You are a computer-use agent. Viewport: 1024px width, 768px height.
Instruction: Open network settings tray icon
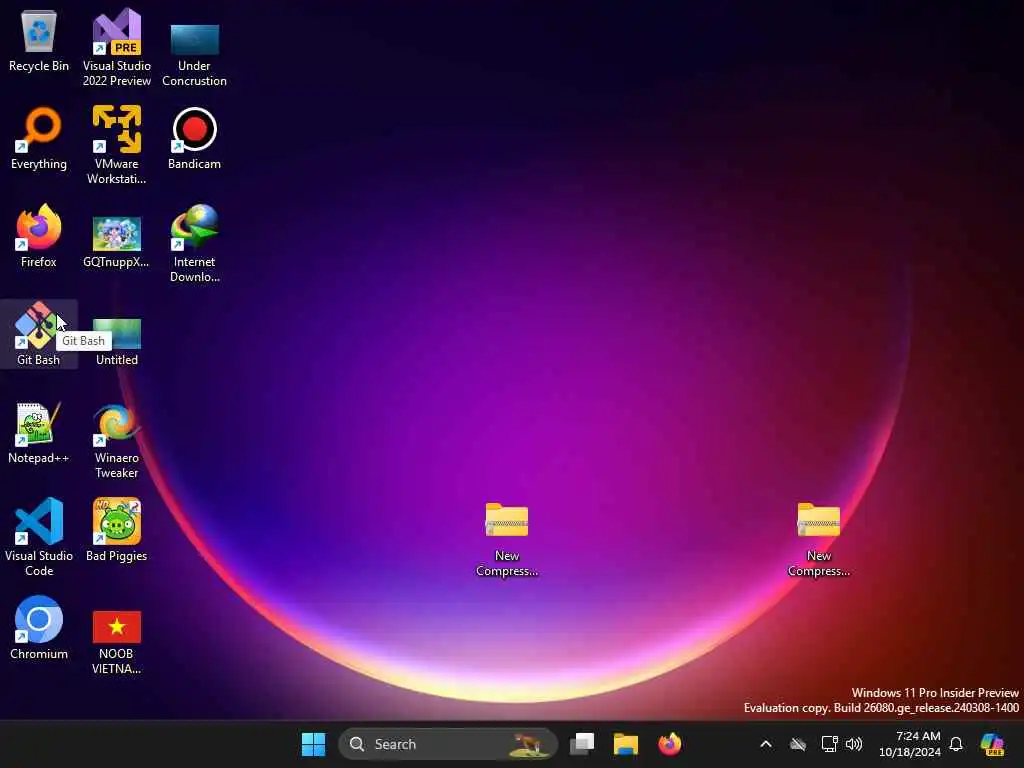tap(829, 744)
